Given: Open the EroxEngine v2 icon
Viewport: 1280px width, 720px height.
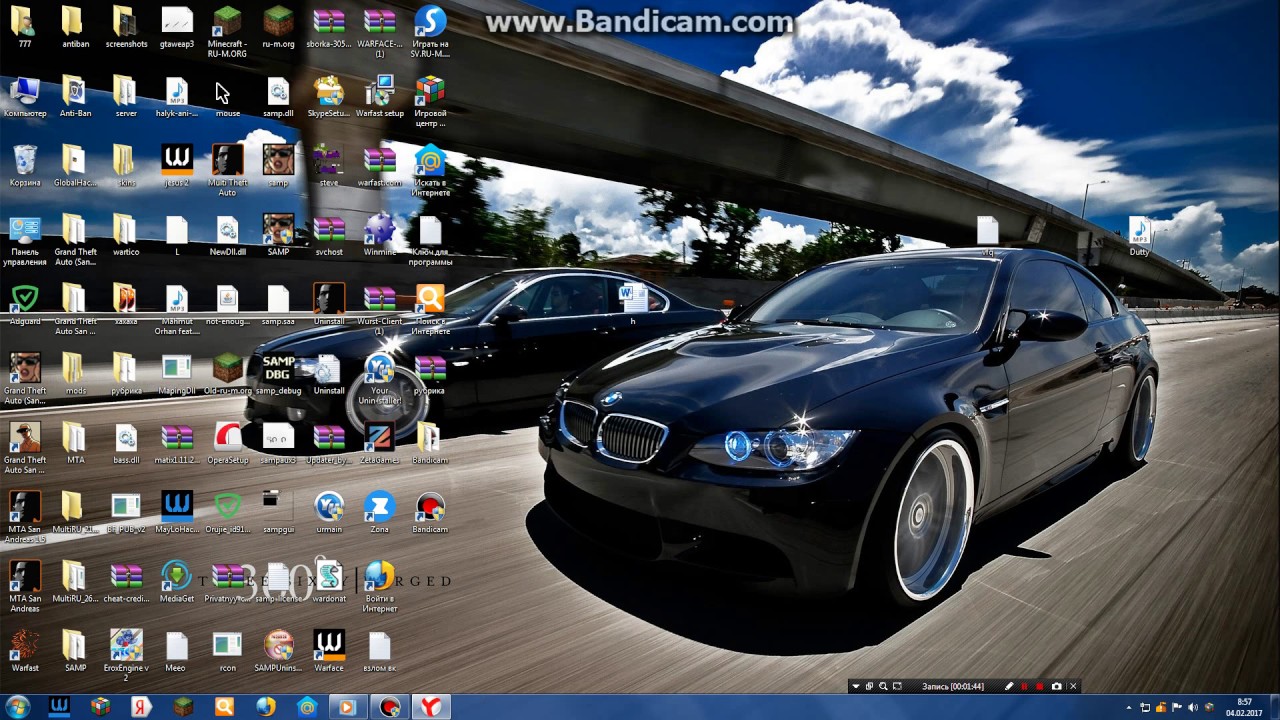Looking at the screenshot, I should (x=126, y=656).
